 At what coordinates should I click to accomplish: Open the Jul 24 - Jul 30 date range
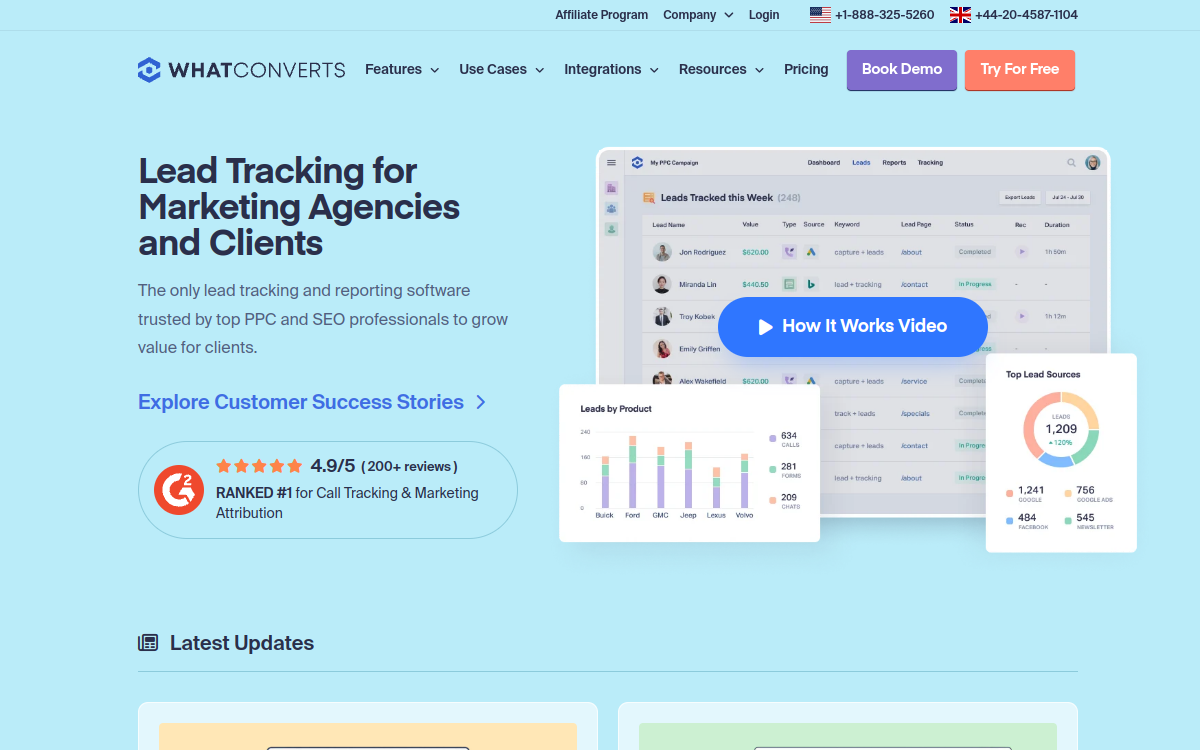point(1068,198)
